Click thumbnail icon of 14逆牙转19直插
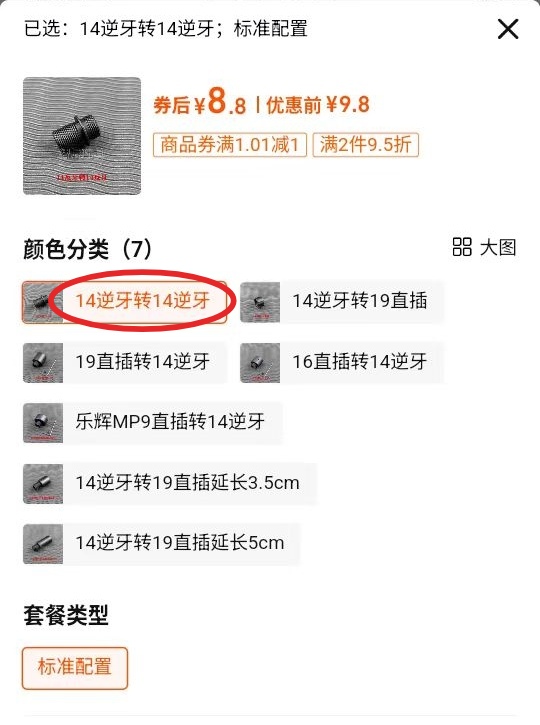Screen dimensions: 540x725 point(260,302)
